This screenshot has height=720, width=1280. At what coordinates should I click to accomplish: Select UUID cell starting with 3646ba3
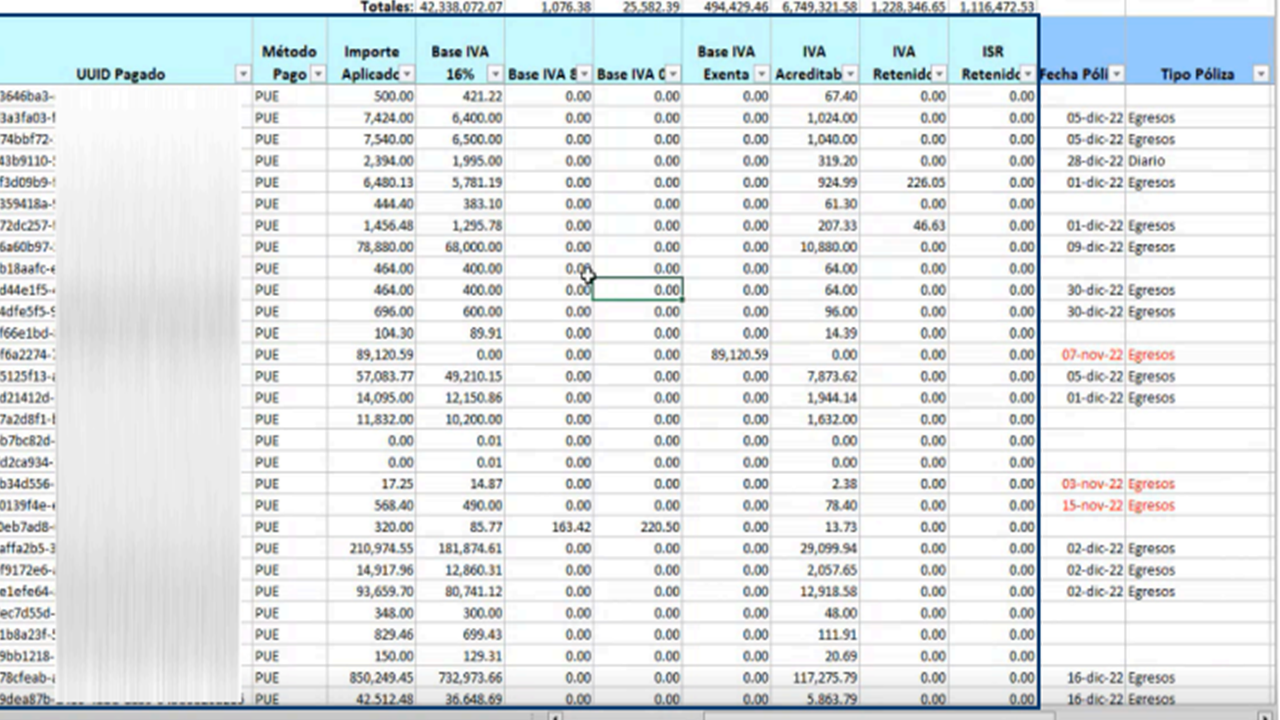click(x=125, y=96)
